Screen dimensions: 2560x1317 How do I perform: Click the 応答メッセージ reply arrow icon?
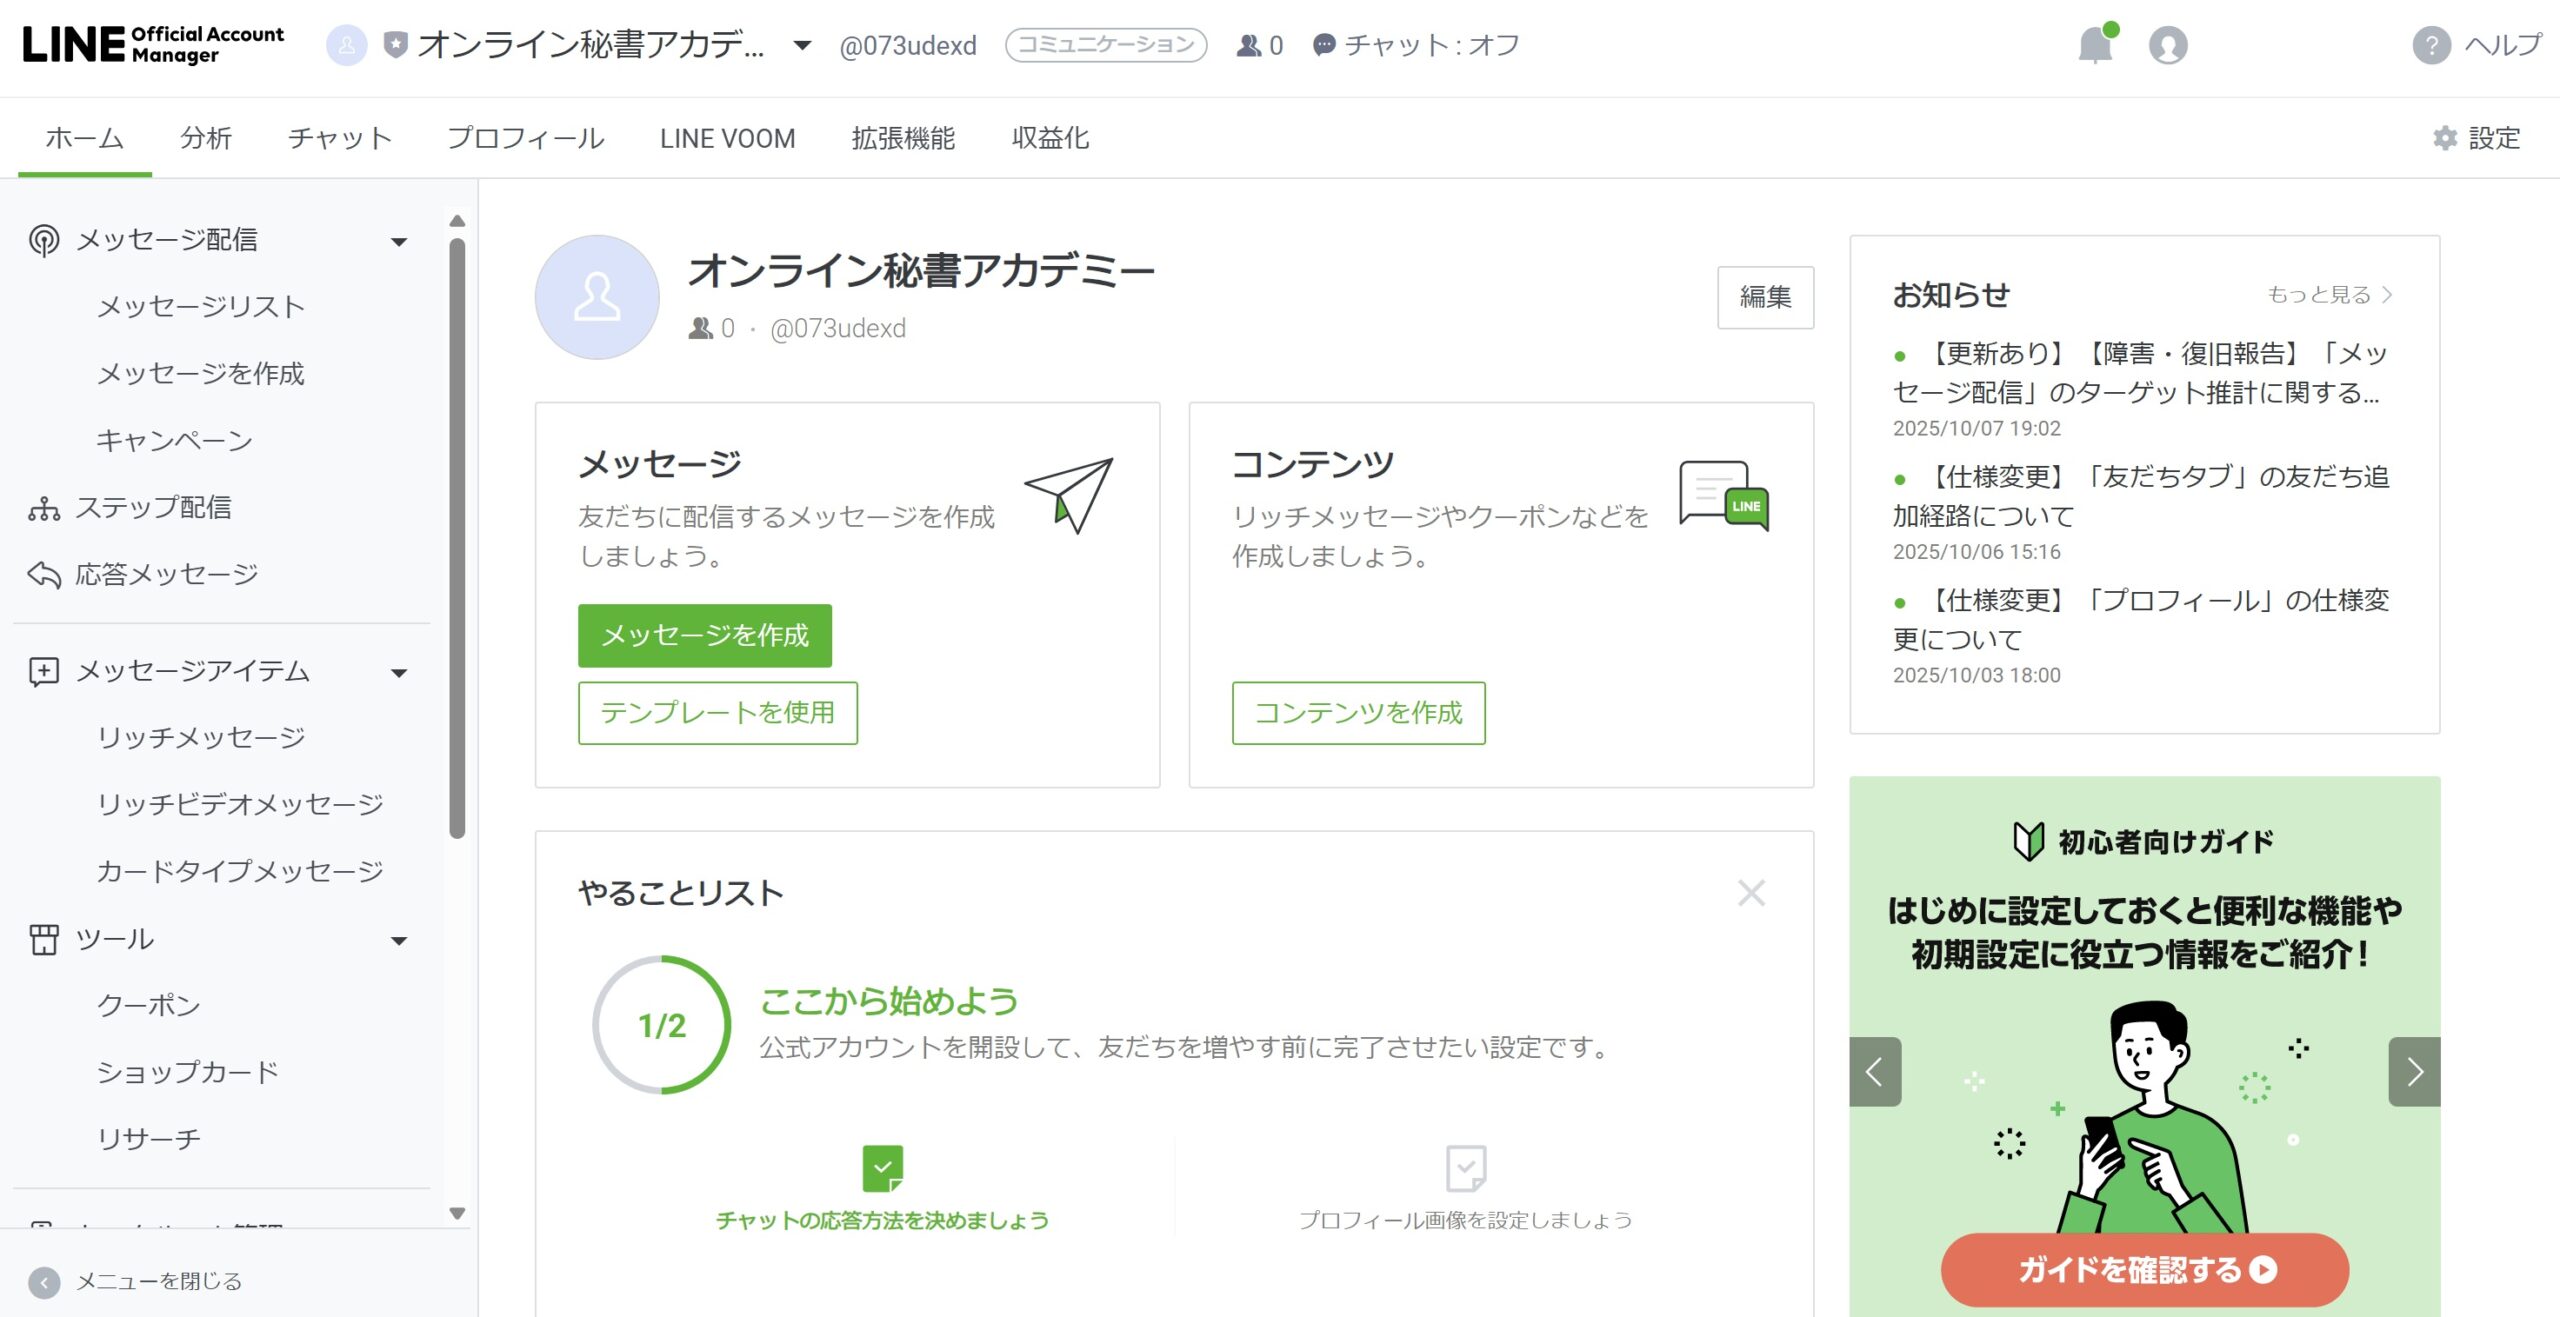[44, 575]
